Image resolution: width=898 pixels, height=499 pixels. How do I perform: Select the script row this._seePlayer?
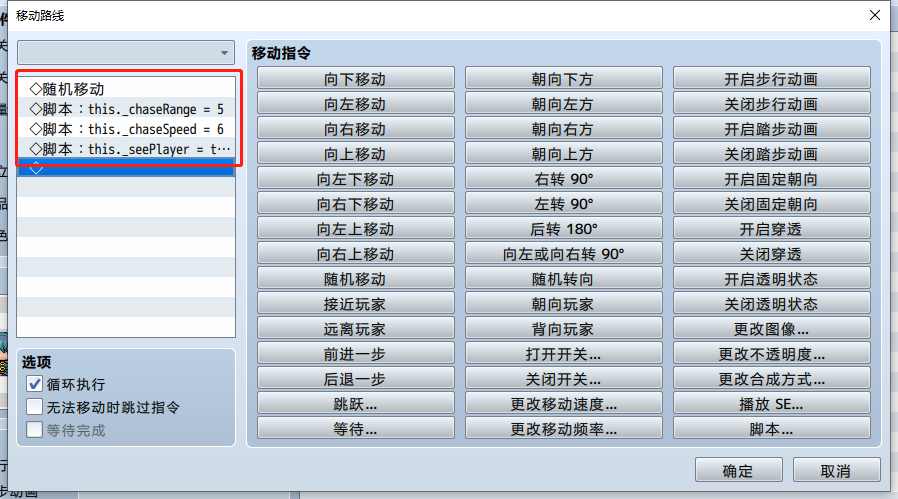coord(126,149)
